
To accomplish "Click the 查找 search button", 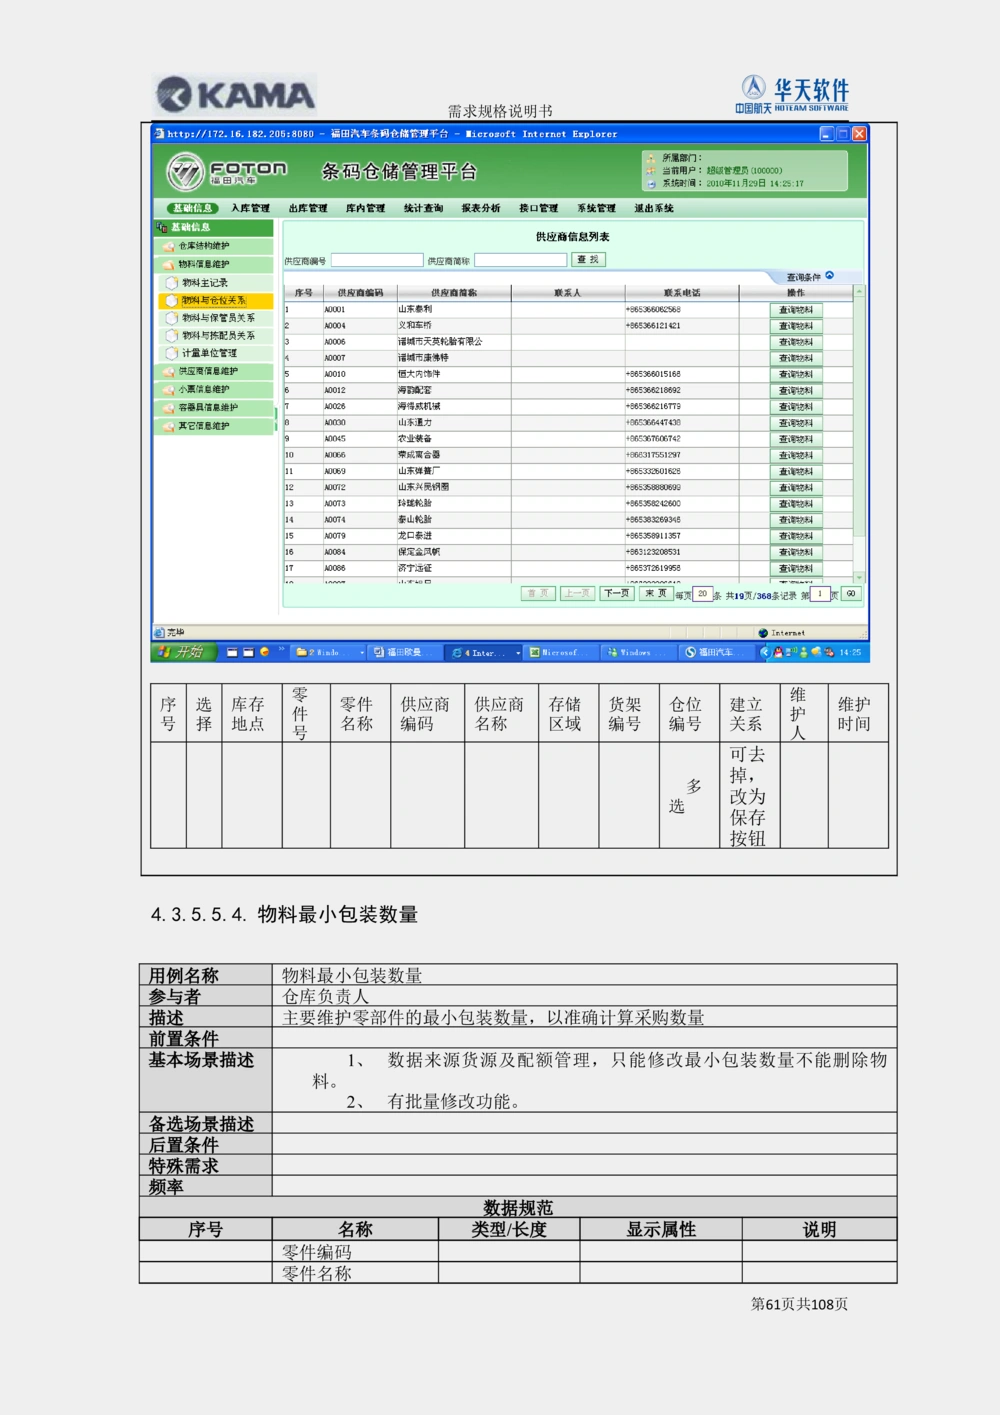I will pos(589,260).
